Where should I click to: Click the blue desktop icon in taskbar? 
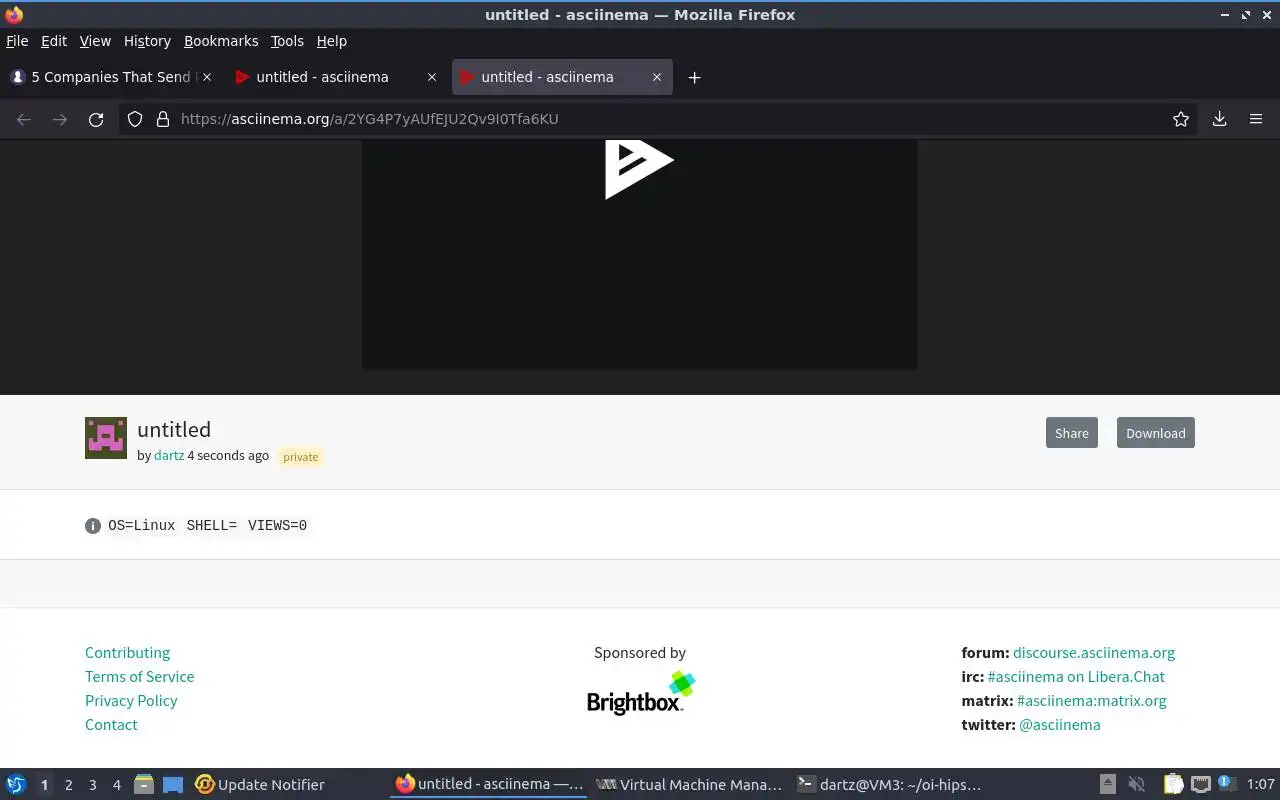173,785
